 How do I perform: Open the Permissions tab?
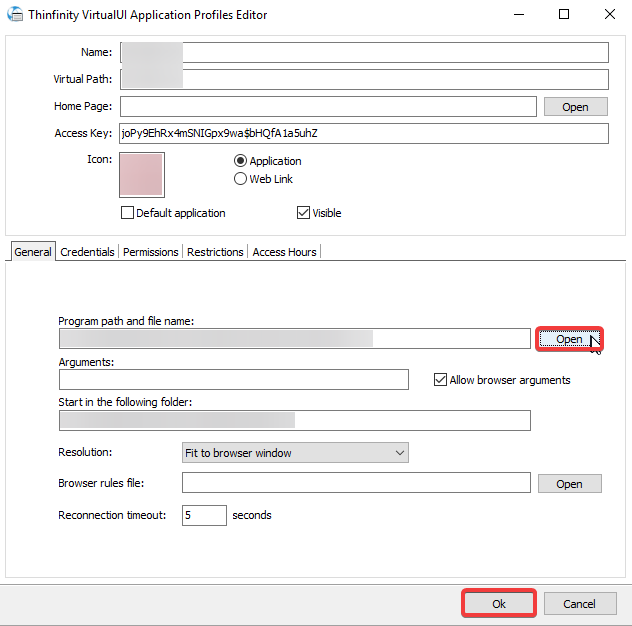click(x=150, y=252)
